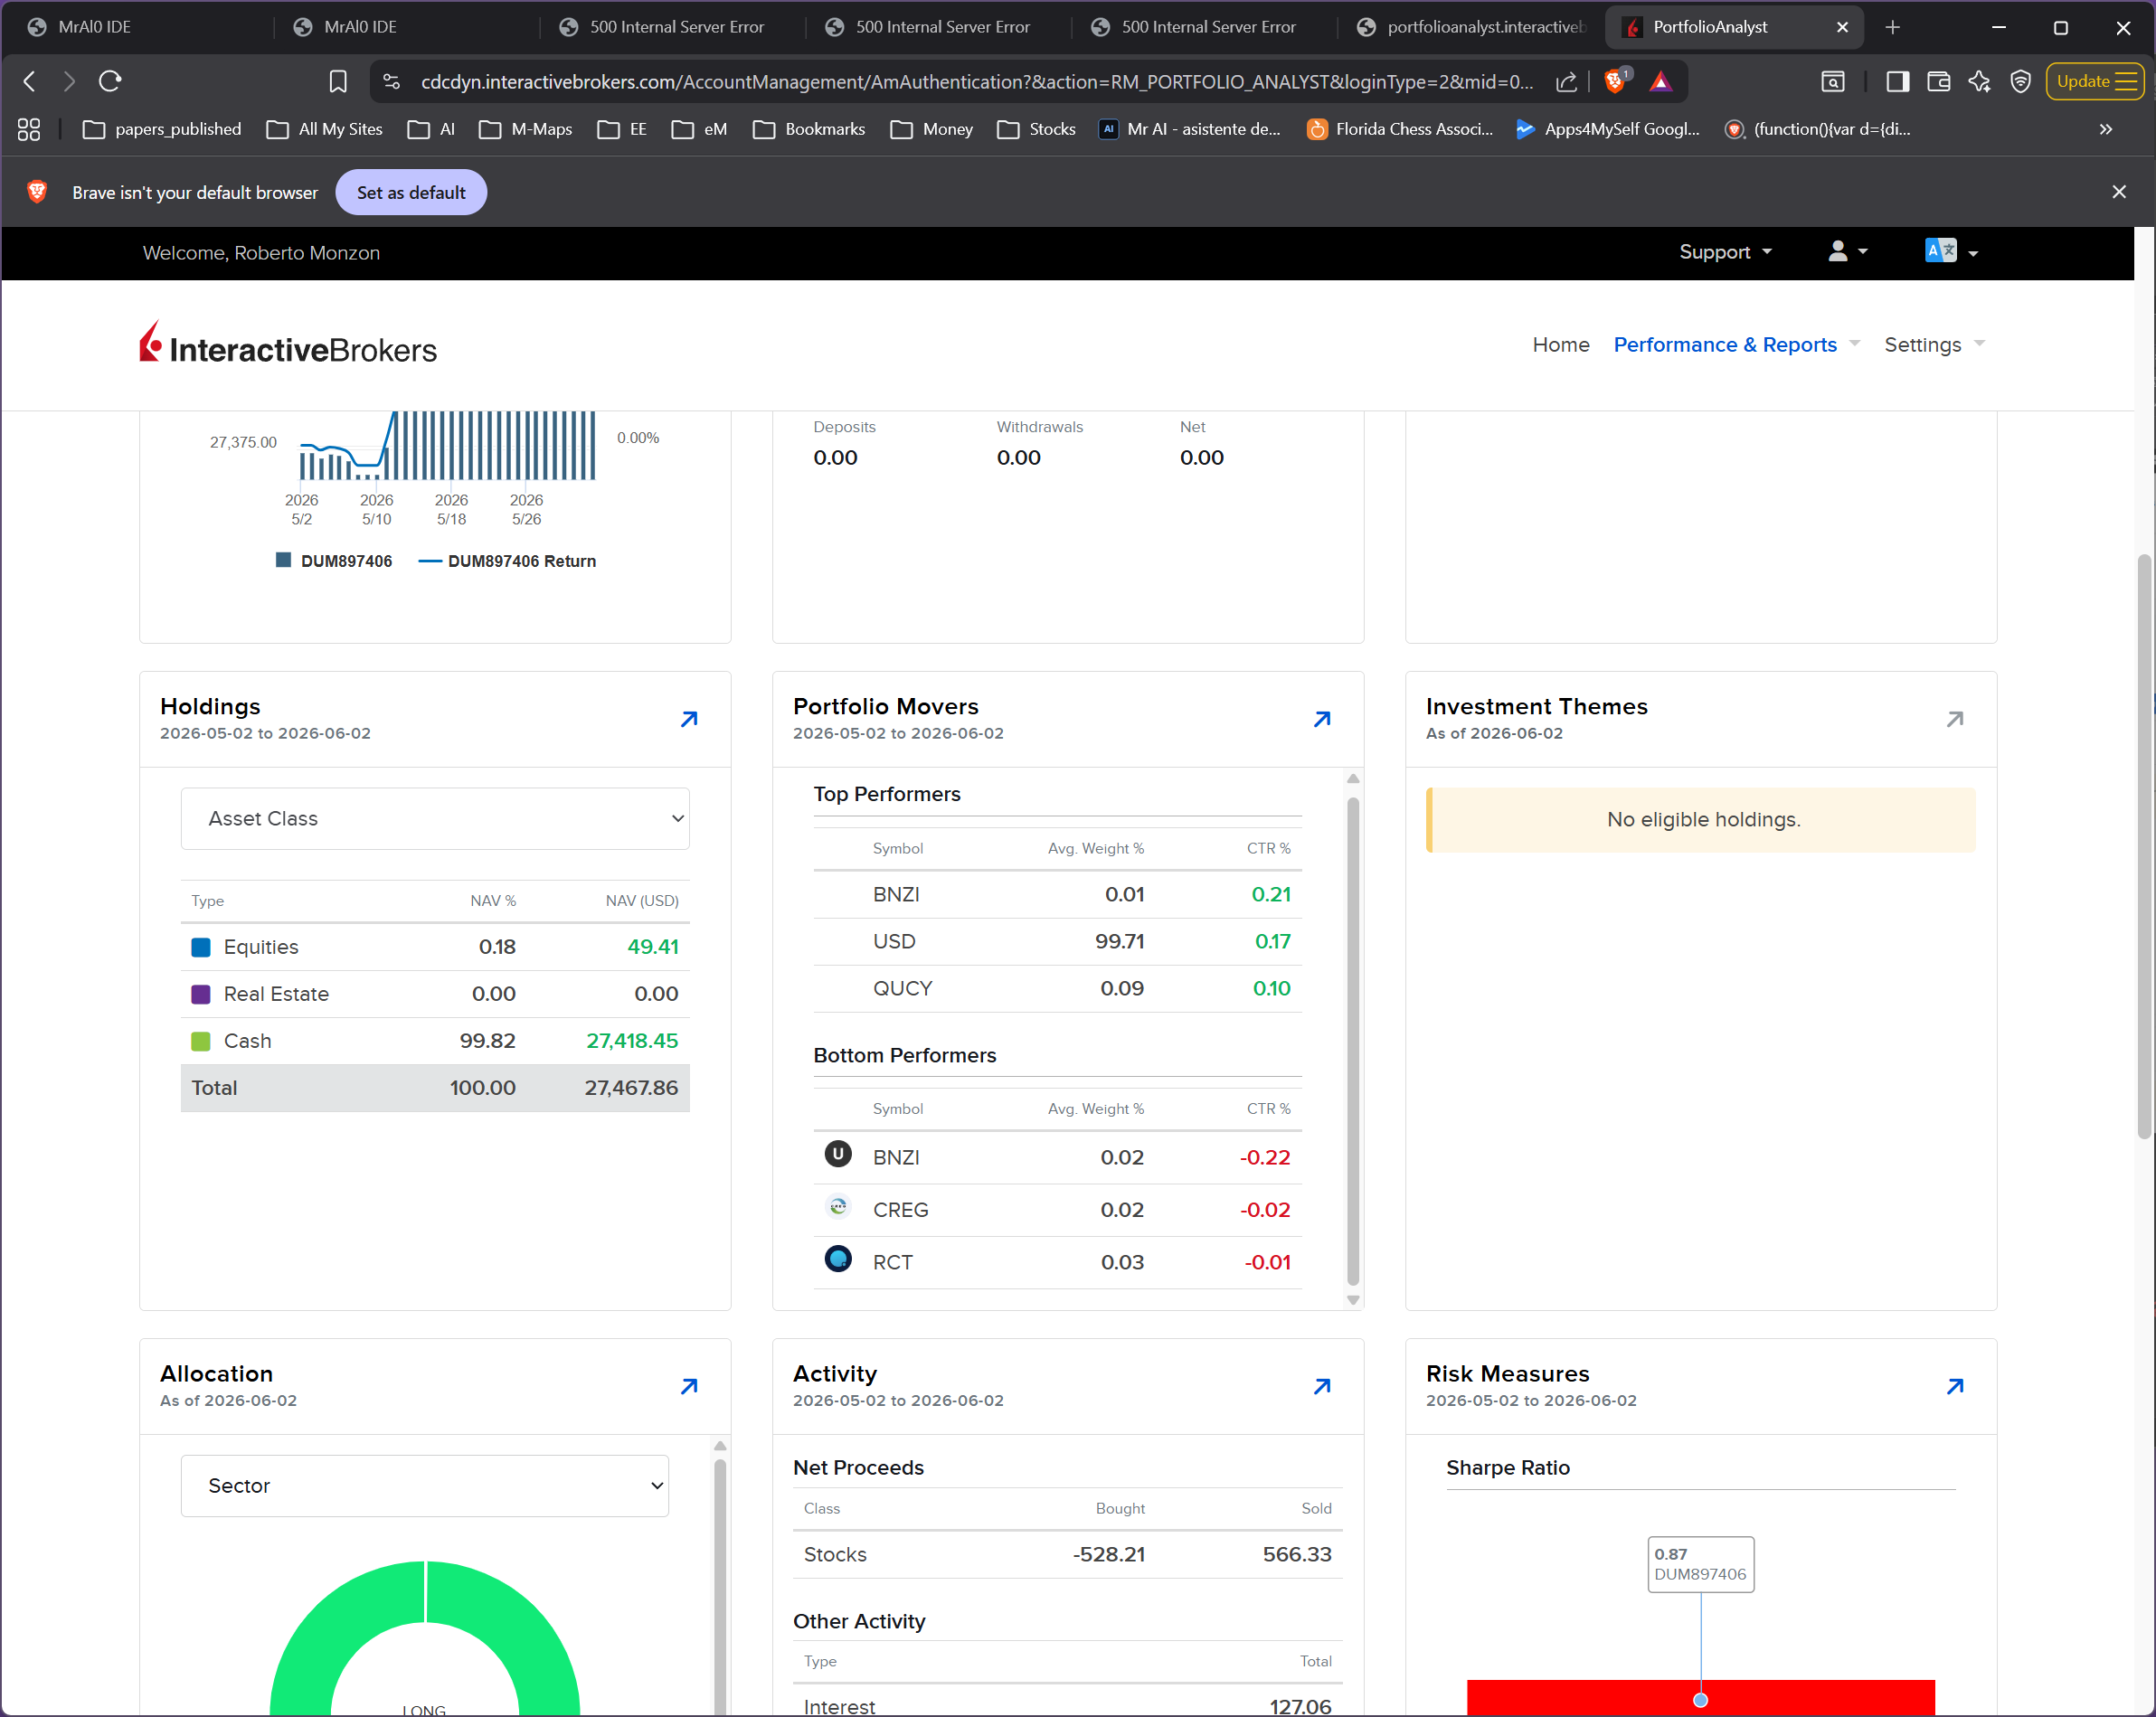This screenshot has width=2156, height=1717.
Task: Toggle the DUM897406 legend square in the chart
Action: coord(283,560)
